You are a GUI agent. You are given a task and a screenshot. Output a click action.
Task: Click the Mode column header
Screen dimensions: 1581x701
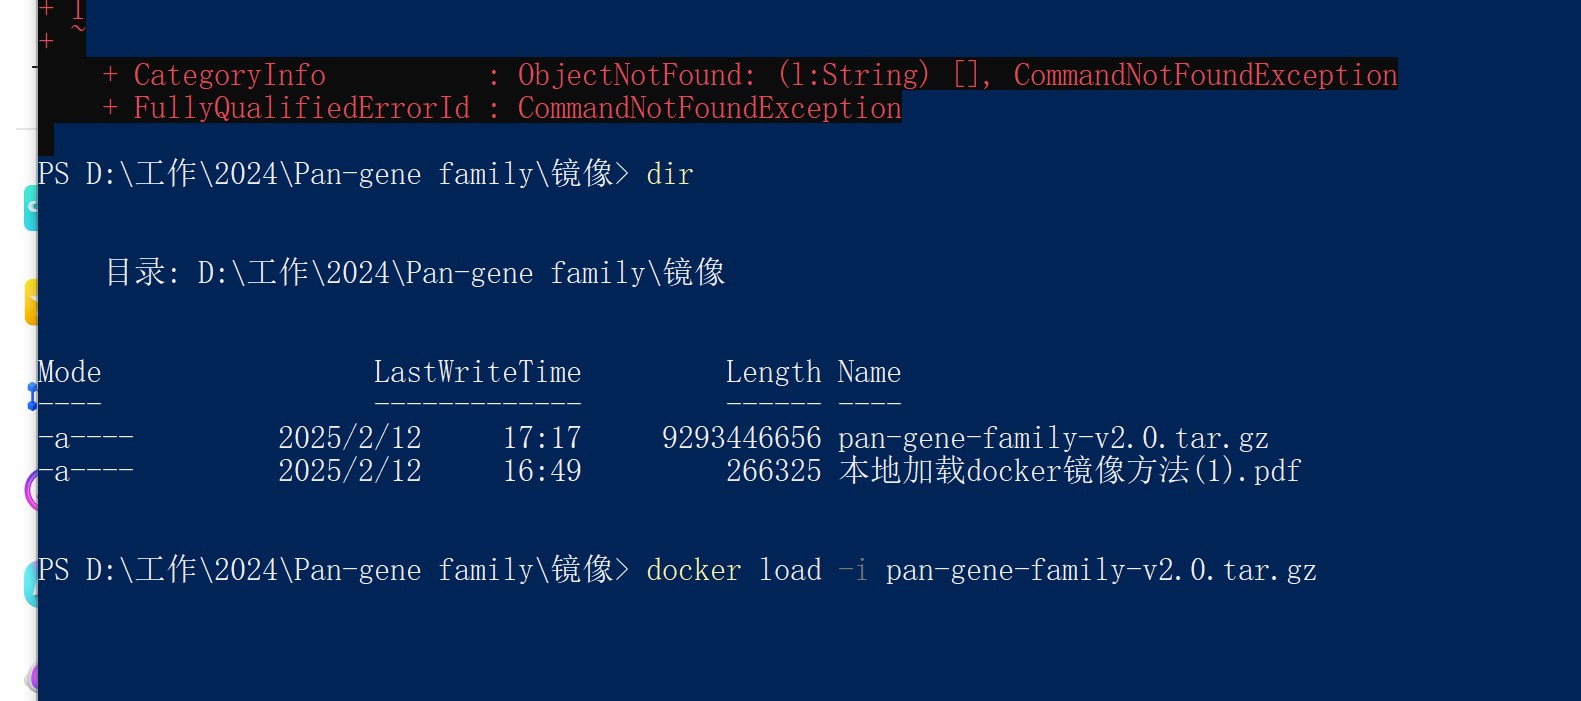click(x=69, y=373)
